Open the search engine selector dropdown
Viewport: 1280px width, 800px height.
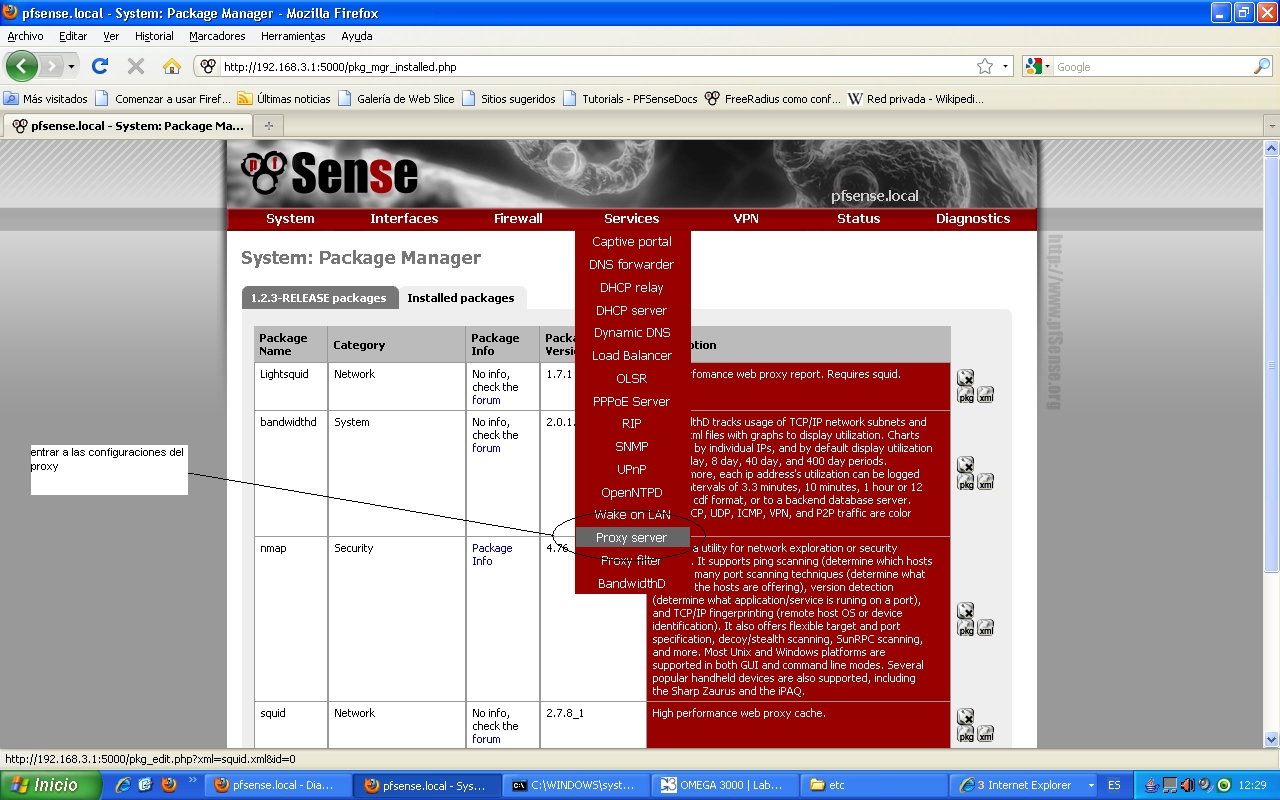(1038, 67)
